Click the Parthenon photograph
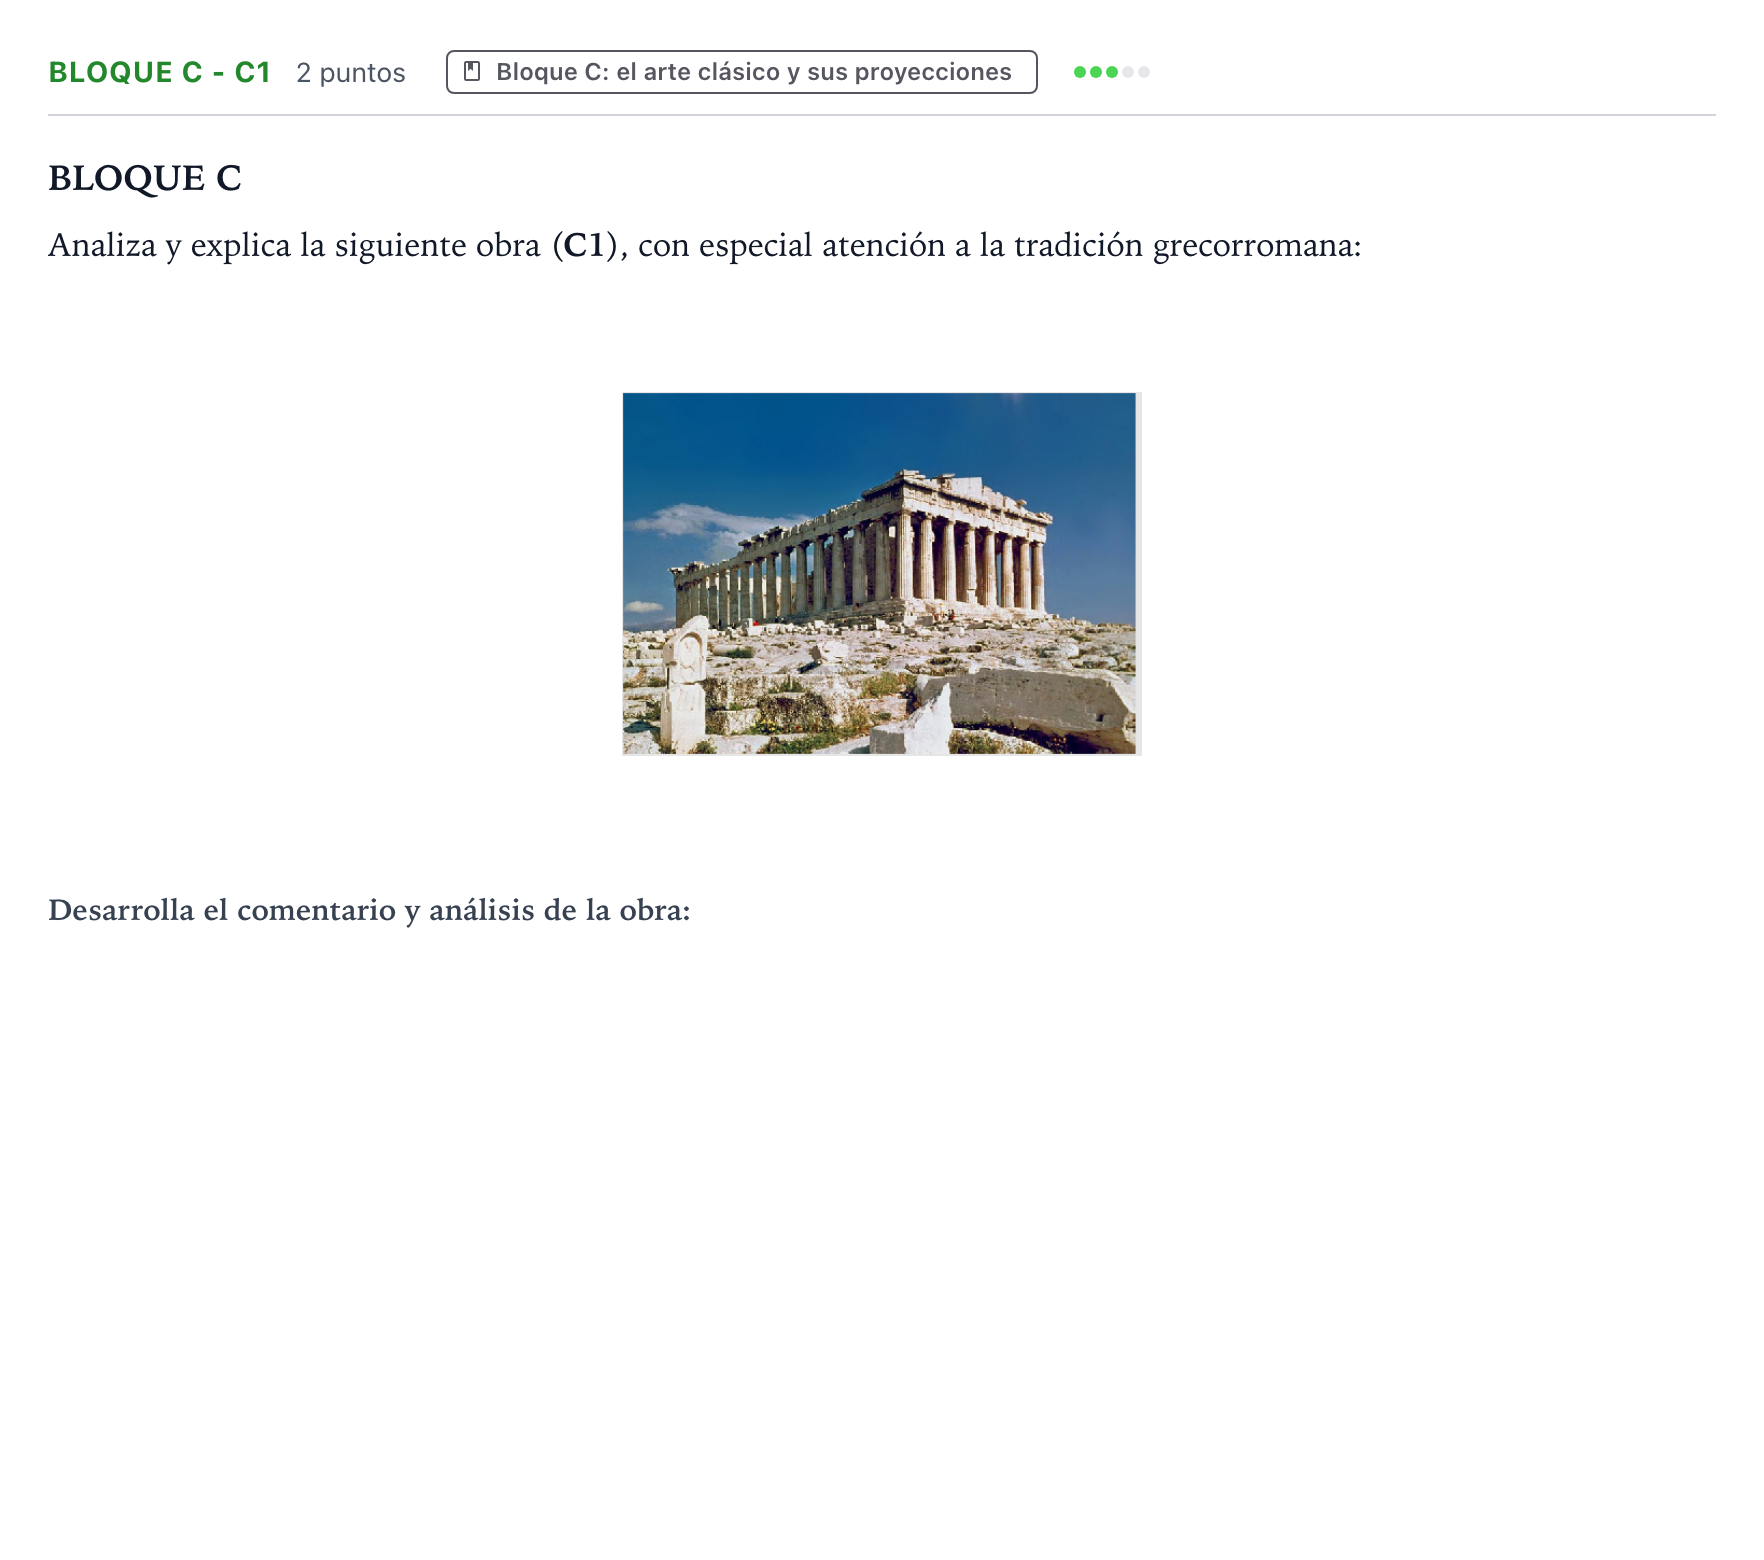1764x1560 pixels. (880, 574)
